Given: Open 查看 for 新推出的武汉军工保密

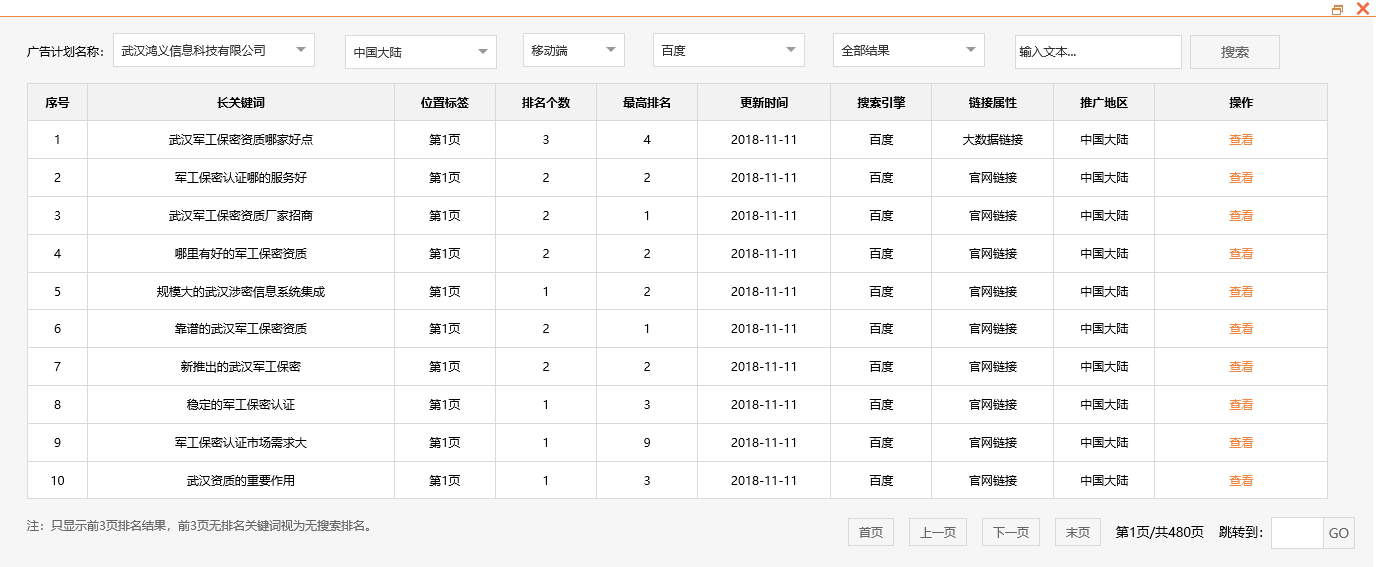Looking at the screenshot, I should tap(1241, 367).
